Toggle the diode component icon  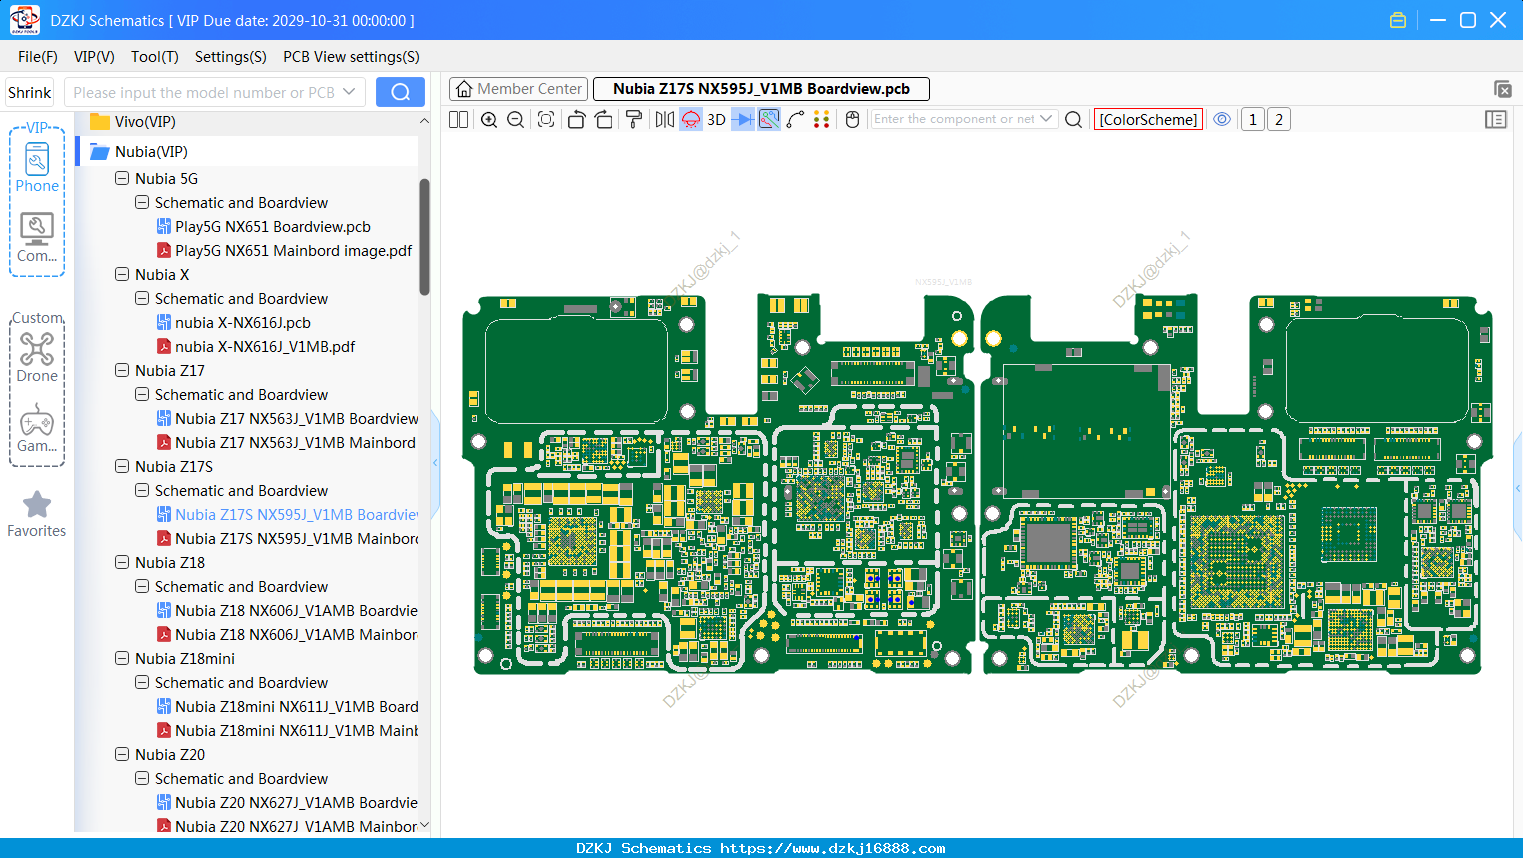[x=742, y=119]
